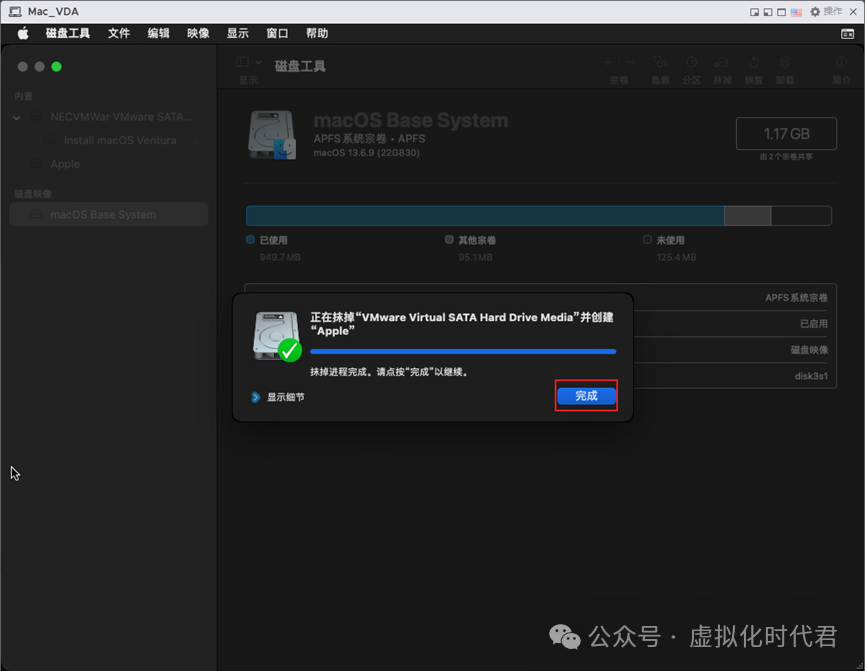Expand 显示细节 disclosure arrow
This screenshot has width=865, height=671.
coord(255,397)
